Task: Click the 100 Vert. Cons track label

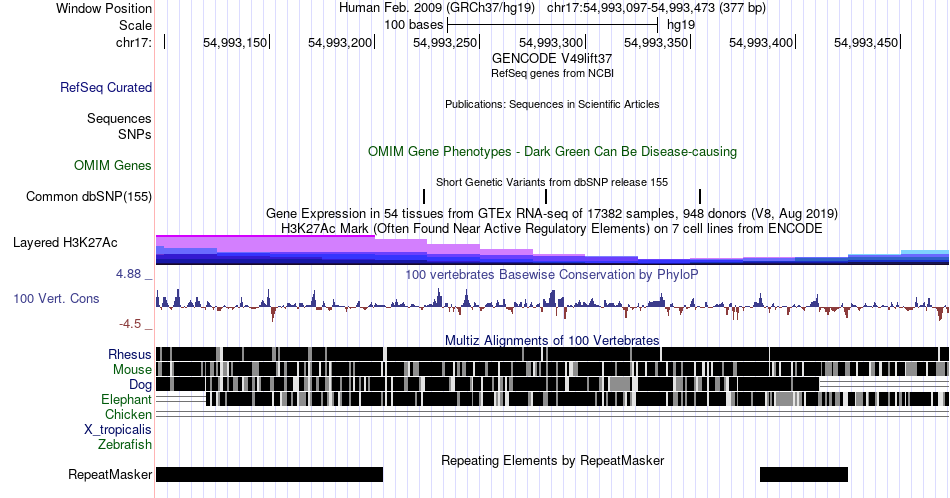Action: (x=56, y=298)
